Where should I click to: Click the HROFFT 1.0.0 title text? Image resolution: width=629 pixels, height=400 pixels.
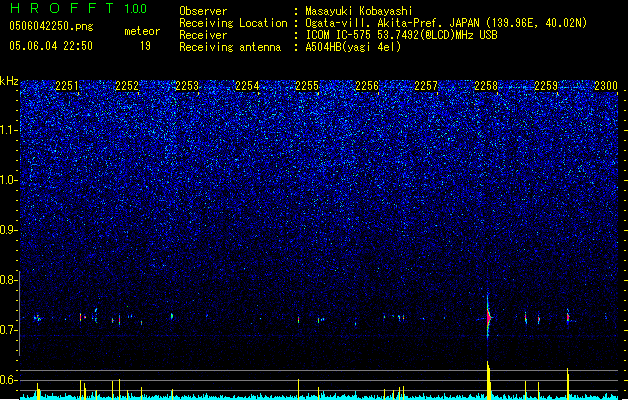pos(79,8)
